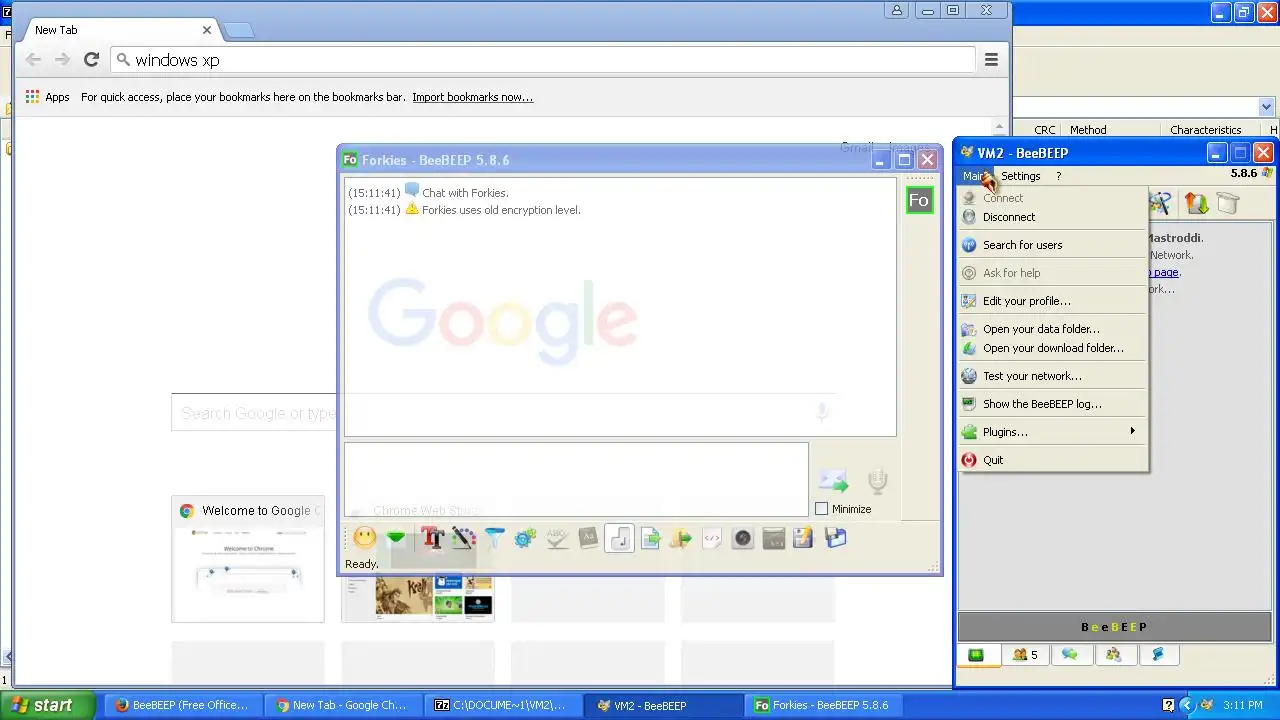
Task: Select Open your data folder...
Action: point(1052,329)
